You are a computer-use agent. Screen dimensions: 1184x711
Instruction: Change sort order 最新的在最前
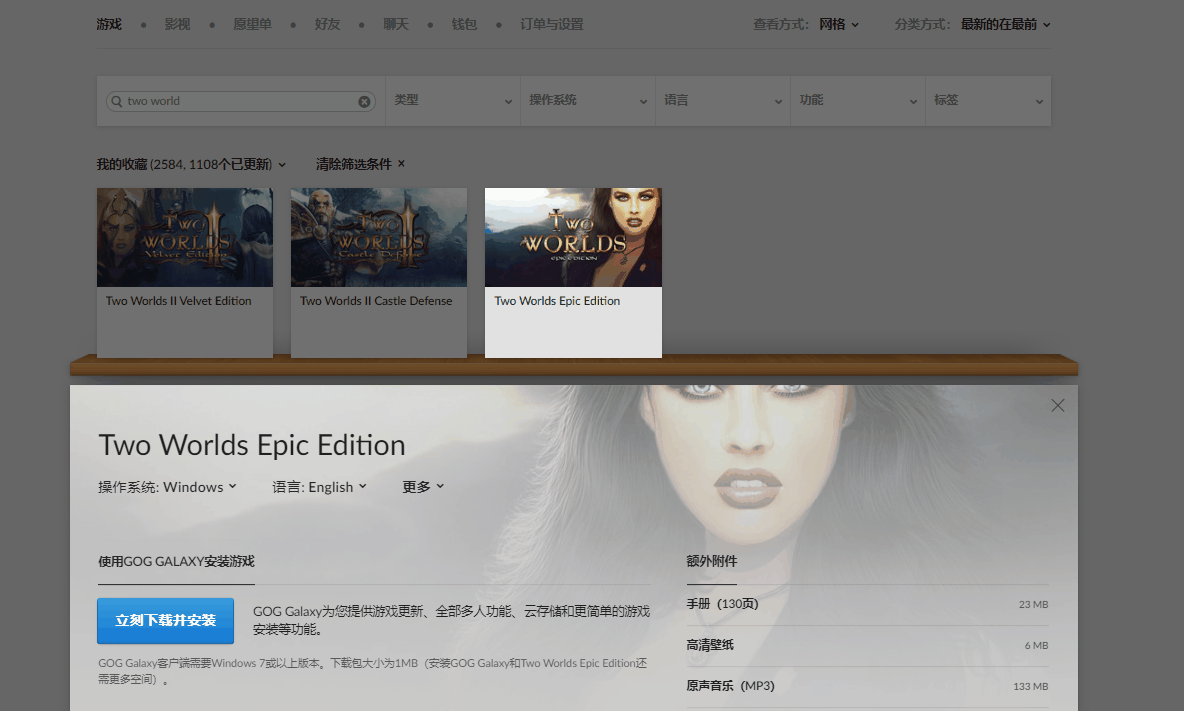click(1005, 24)
